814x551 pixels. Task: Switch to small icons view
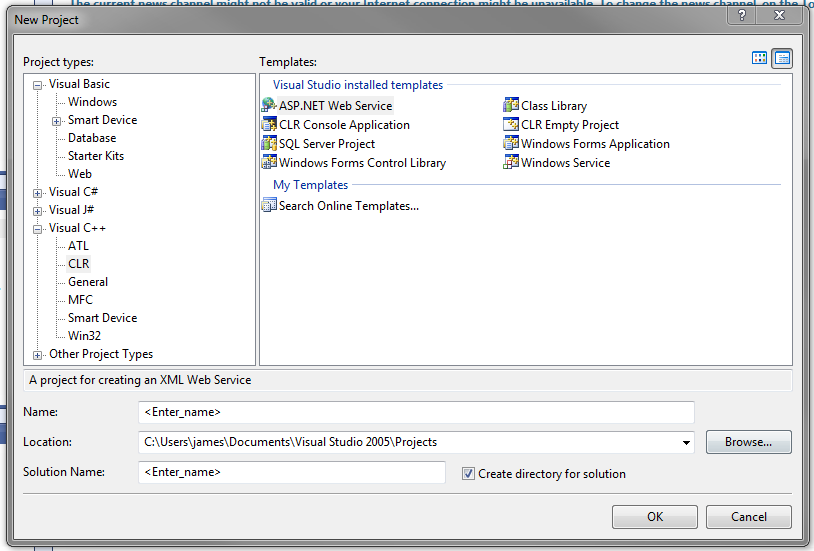coord(782,58)
